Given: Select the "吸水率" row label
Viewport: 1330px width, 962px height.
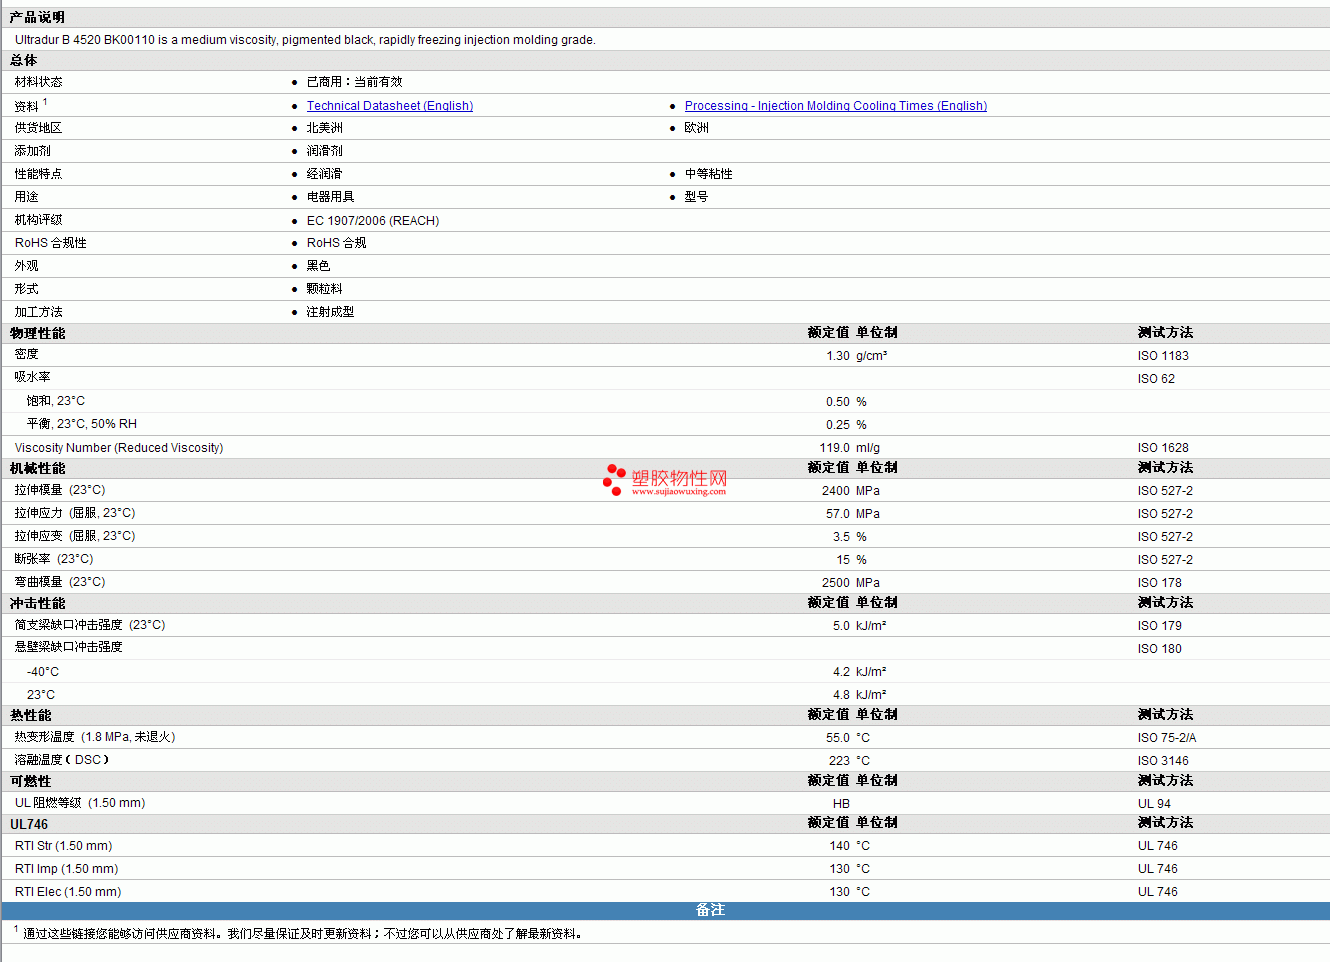Looking at the screenshot, I should pyautogui.click(x=32, y=377).
